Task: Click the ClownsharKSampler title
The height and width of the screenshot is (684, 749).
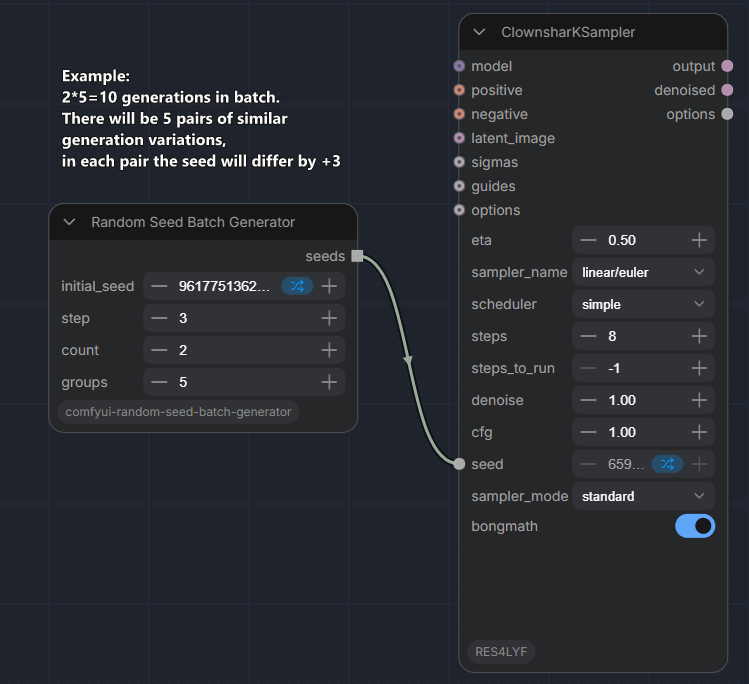Action: (x=568, y=32)
